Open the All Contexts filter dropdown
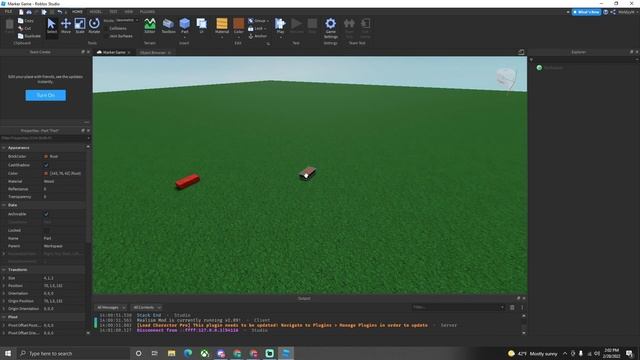Viewport: 640px width, 360px height. pyautogui.click(x=147, y=307)
